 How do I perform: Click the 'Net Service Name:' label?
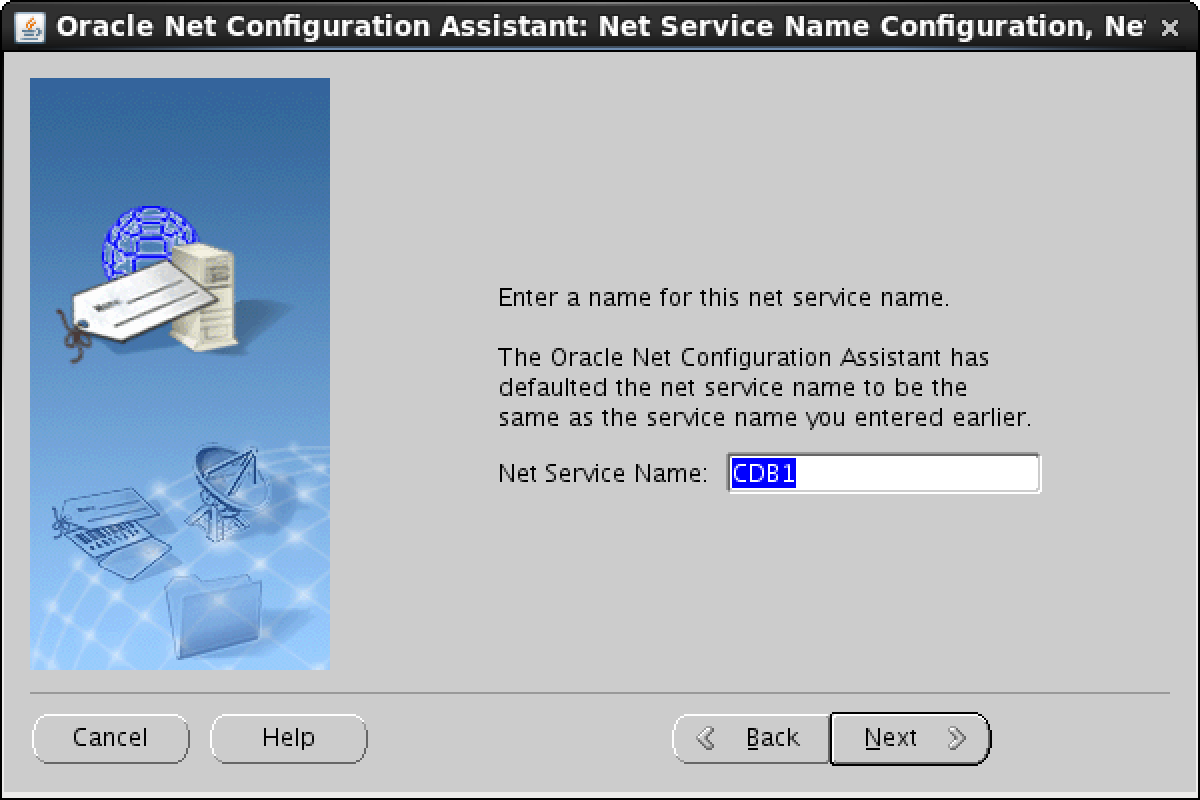(x=603, y=474)
